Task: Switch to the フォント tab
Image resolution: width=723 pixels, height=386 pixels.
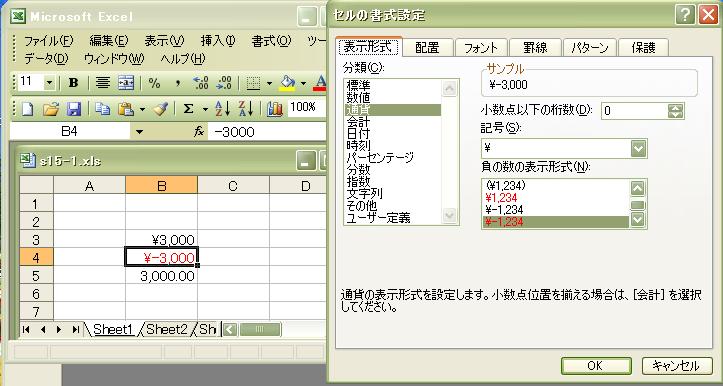Action: tap(481, 48)
